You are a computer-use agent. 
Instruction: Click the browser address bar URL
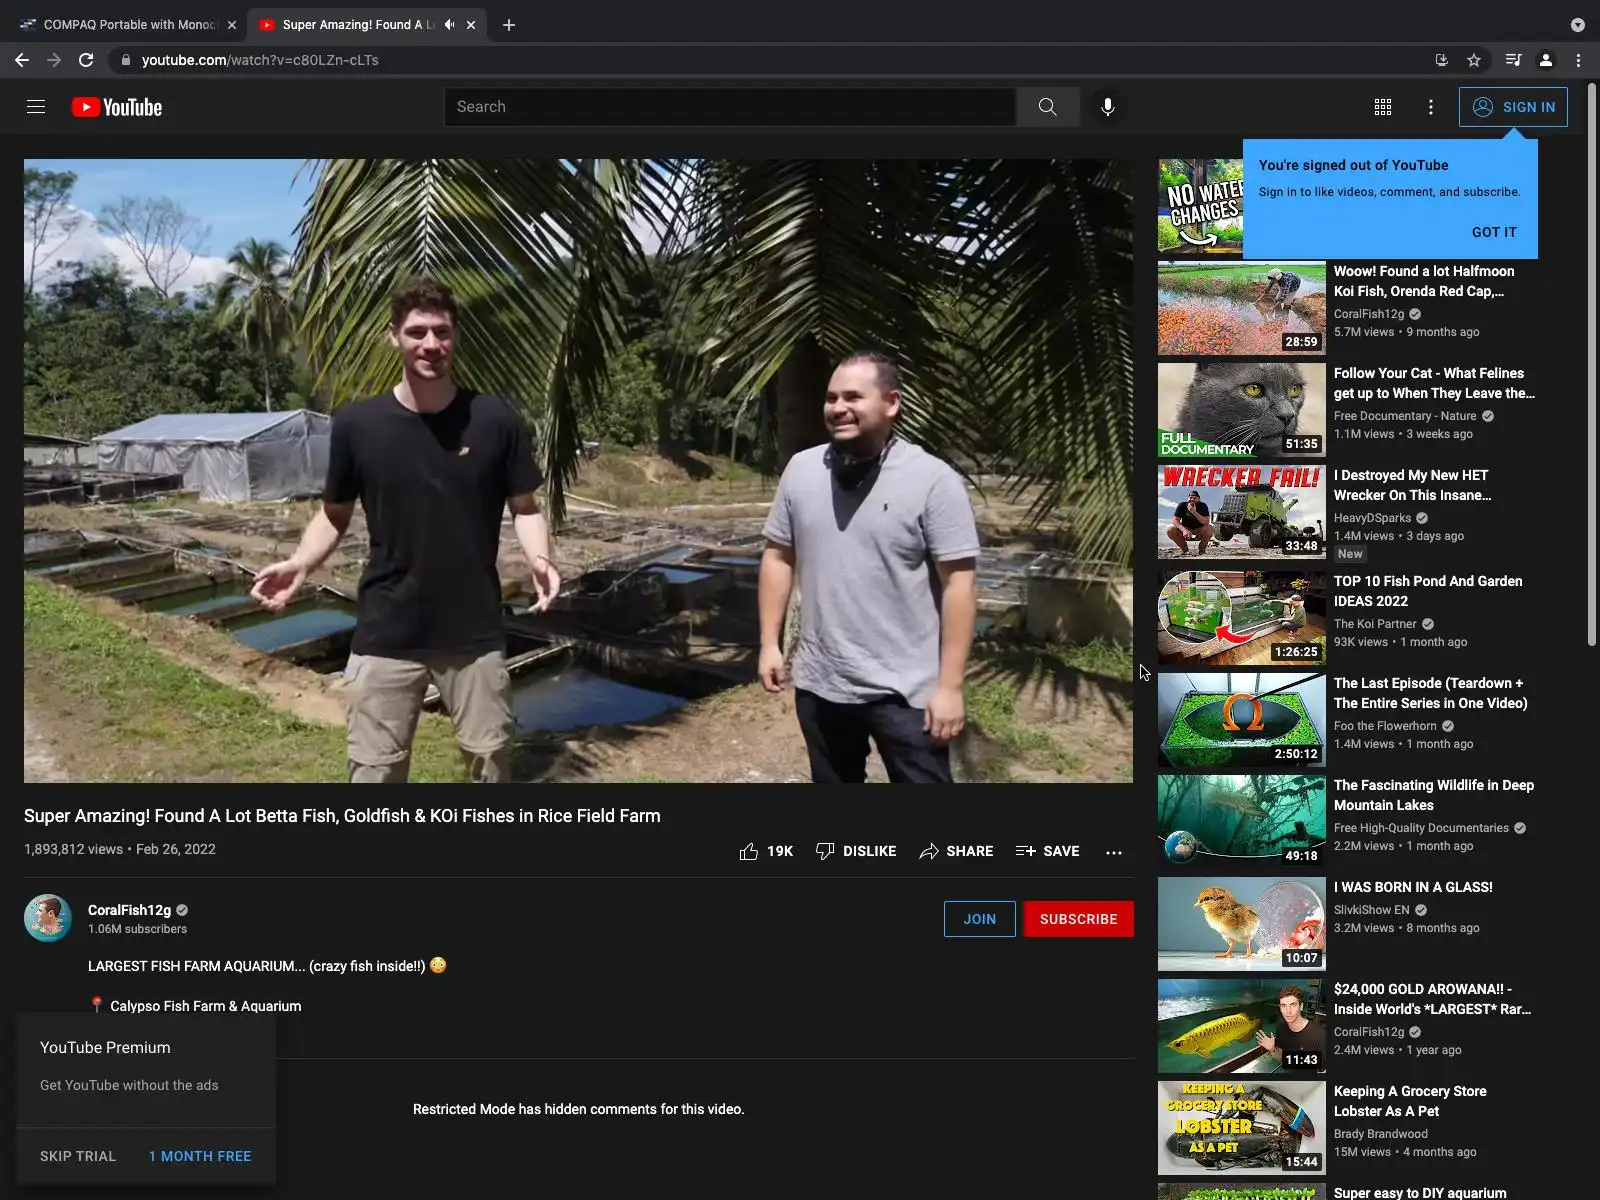pyautogui.click(x=260, y=60)
